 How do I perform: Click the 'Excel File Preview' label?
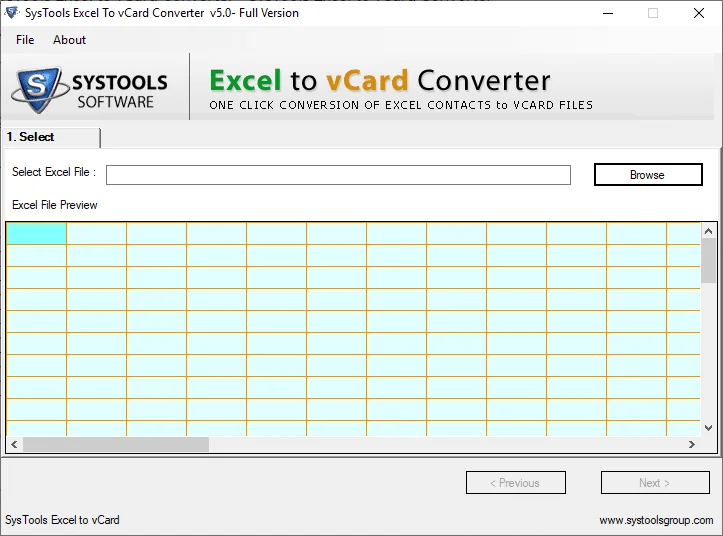coord(55,205)
